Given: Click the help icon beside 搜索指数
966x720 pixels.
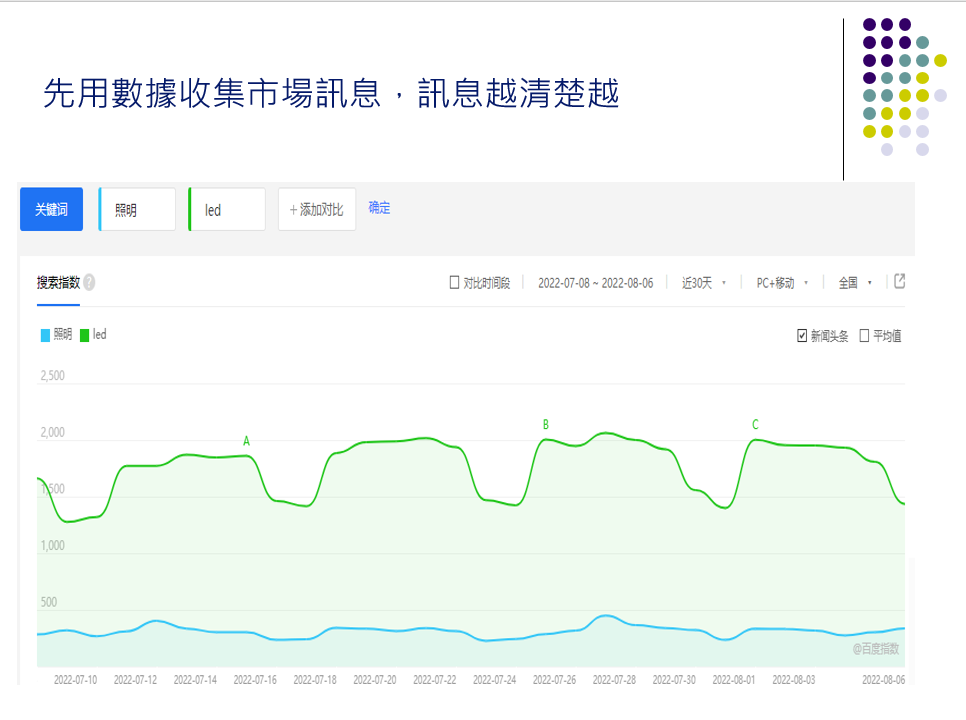Looking at the screenshot, I should tap(89, 283).
